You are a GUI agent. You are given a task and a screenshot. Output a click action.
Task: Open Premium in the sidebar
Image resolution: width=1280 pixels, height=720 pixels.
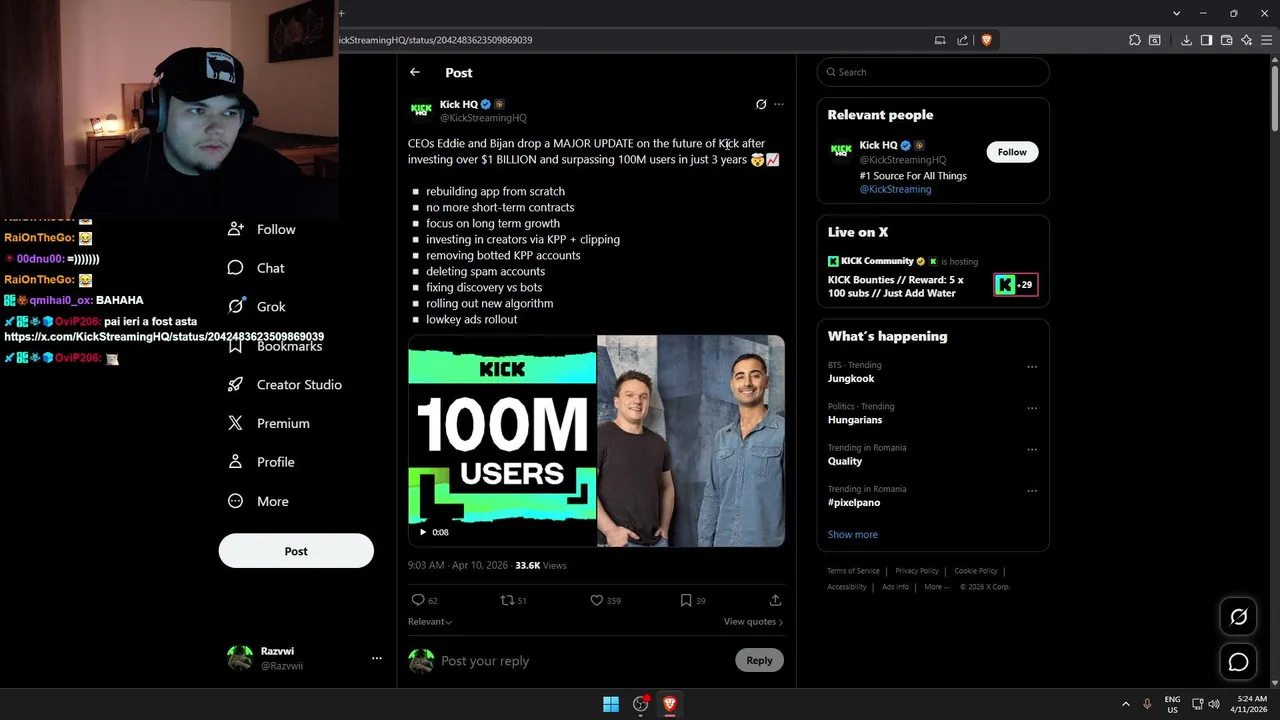tap(269, 423)
